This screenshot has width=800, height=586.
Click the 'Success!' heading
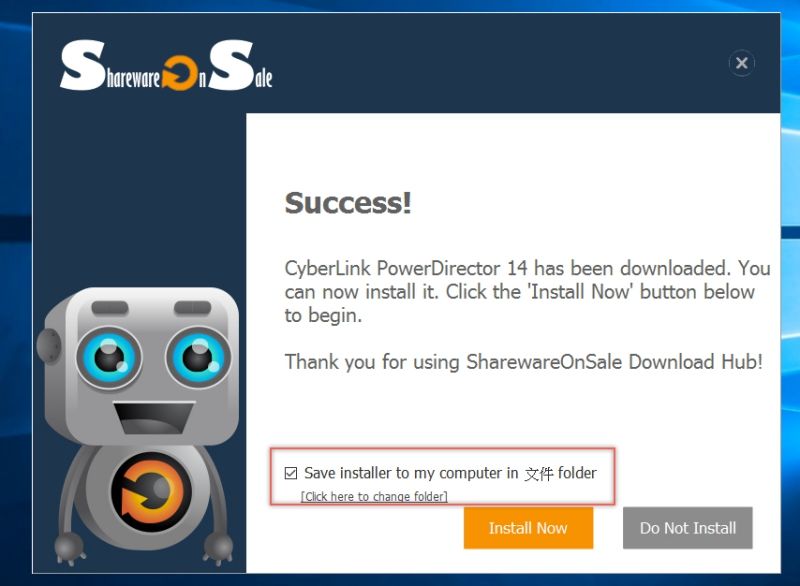point(348,203)
